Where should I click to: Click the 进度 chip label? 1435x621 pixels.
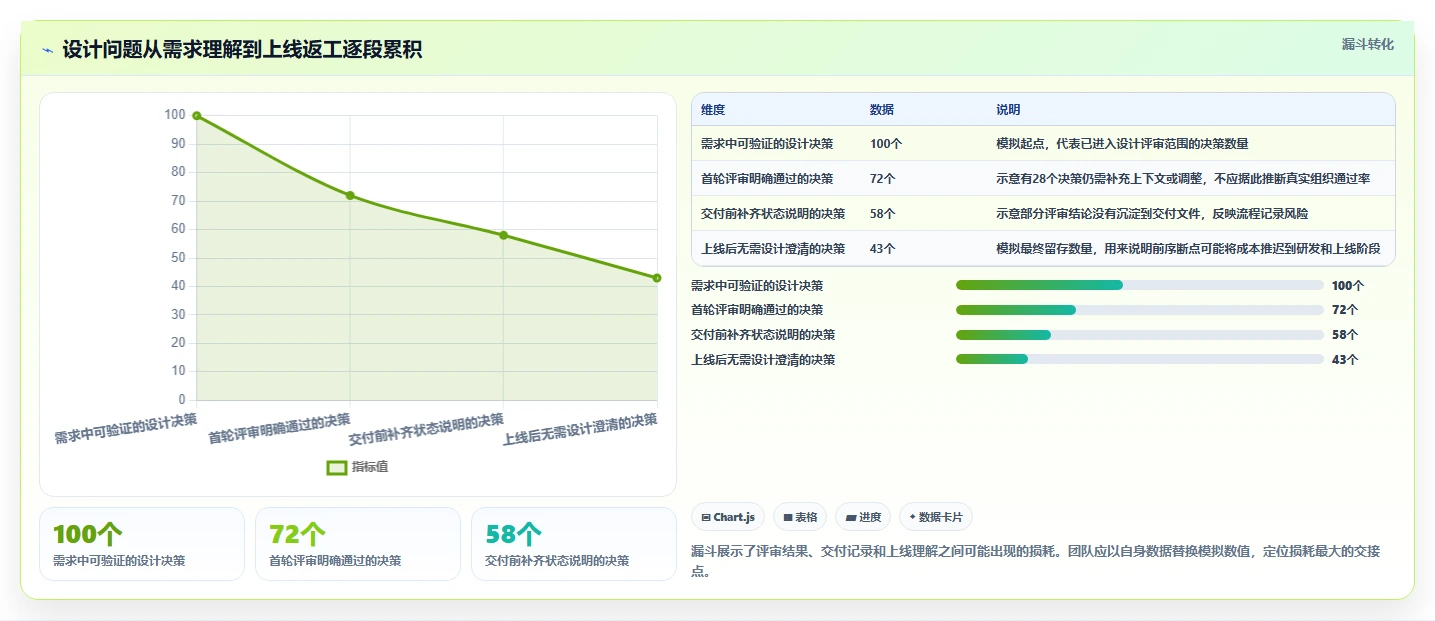(870, 517)
